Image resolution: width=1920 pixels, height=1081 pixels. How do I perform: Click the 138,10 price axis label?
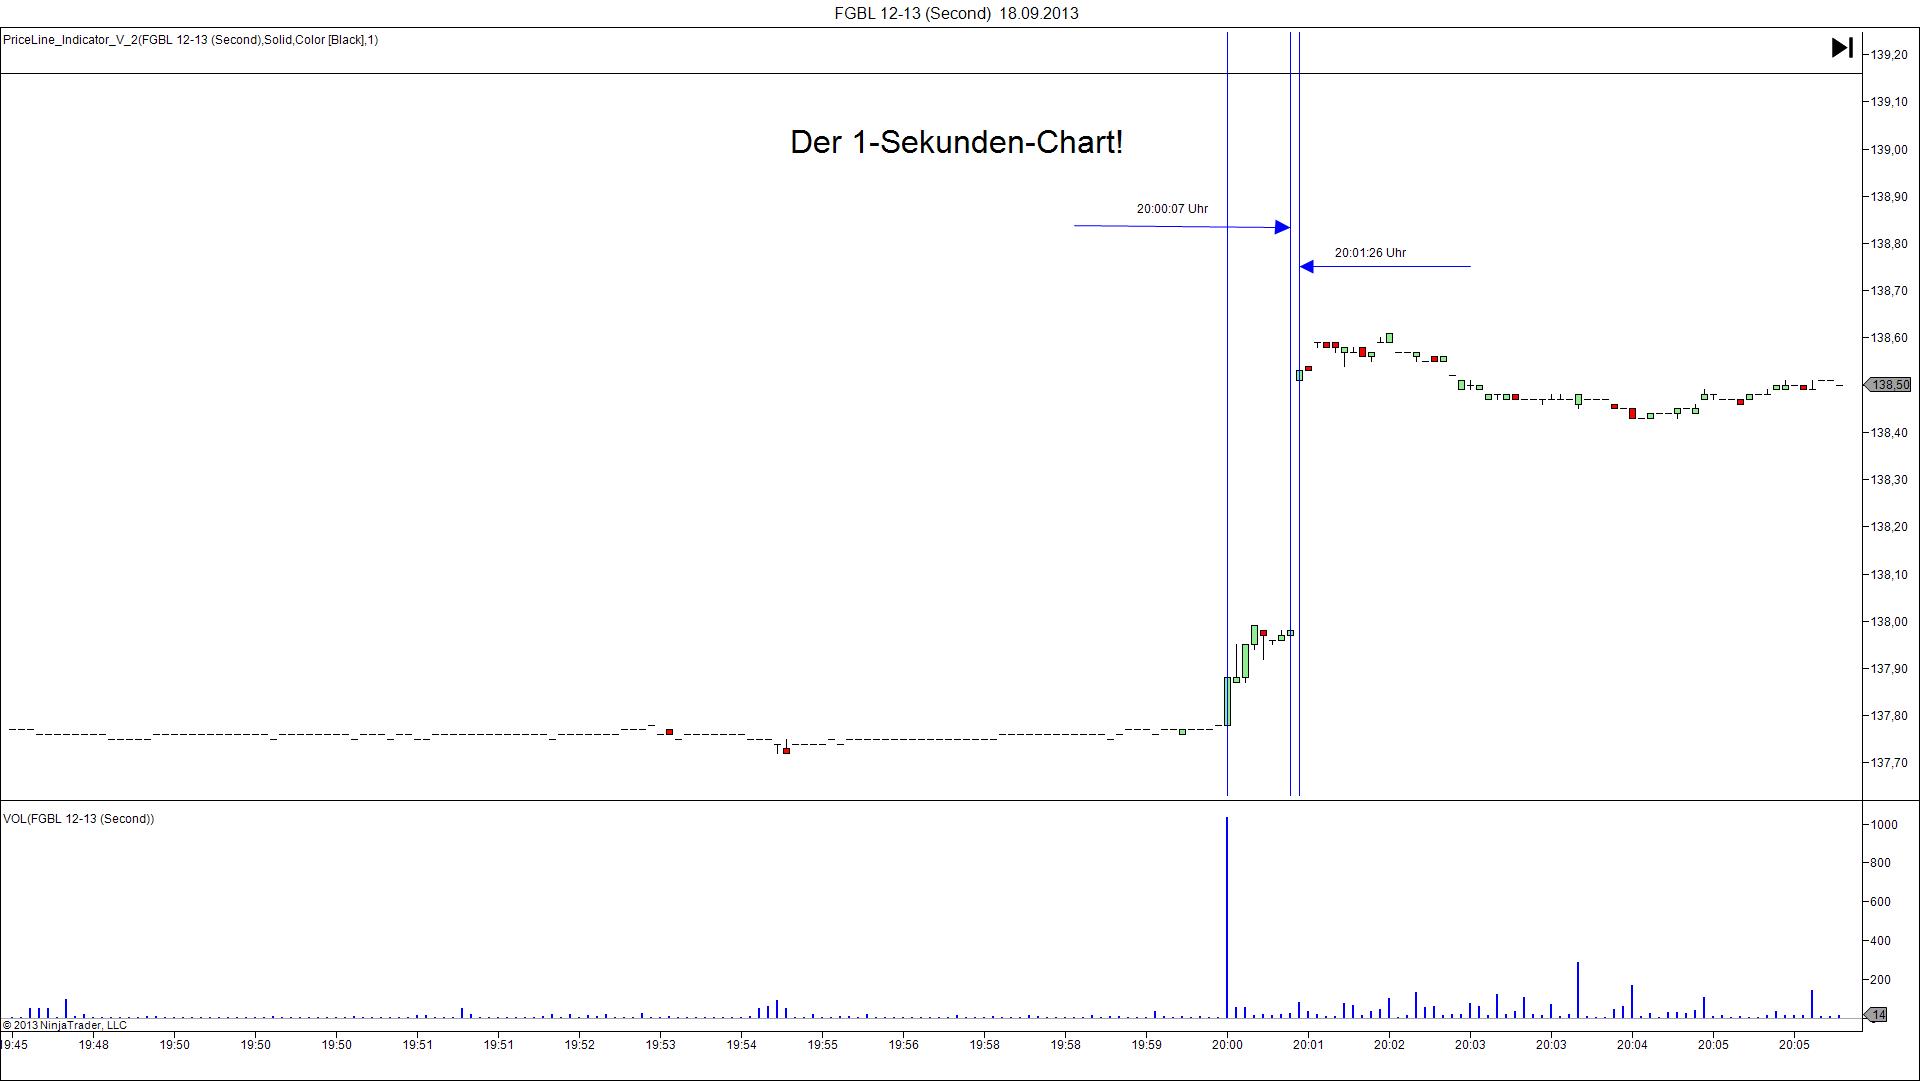[x=1889, y=575]
